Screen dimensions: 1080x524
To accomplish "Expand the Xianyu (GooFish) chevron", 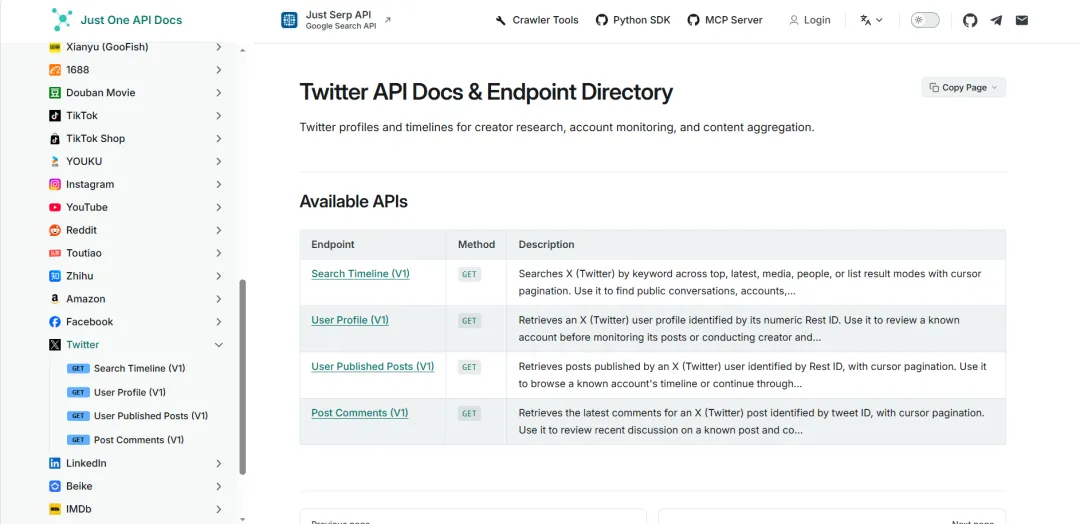I will [218, 47].
